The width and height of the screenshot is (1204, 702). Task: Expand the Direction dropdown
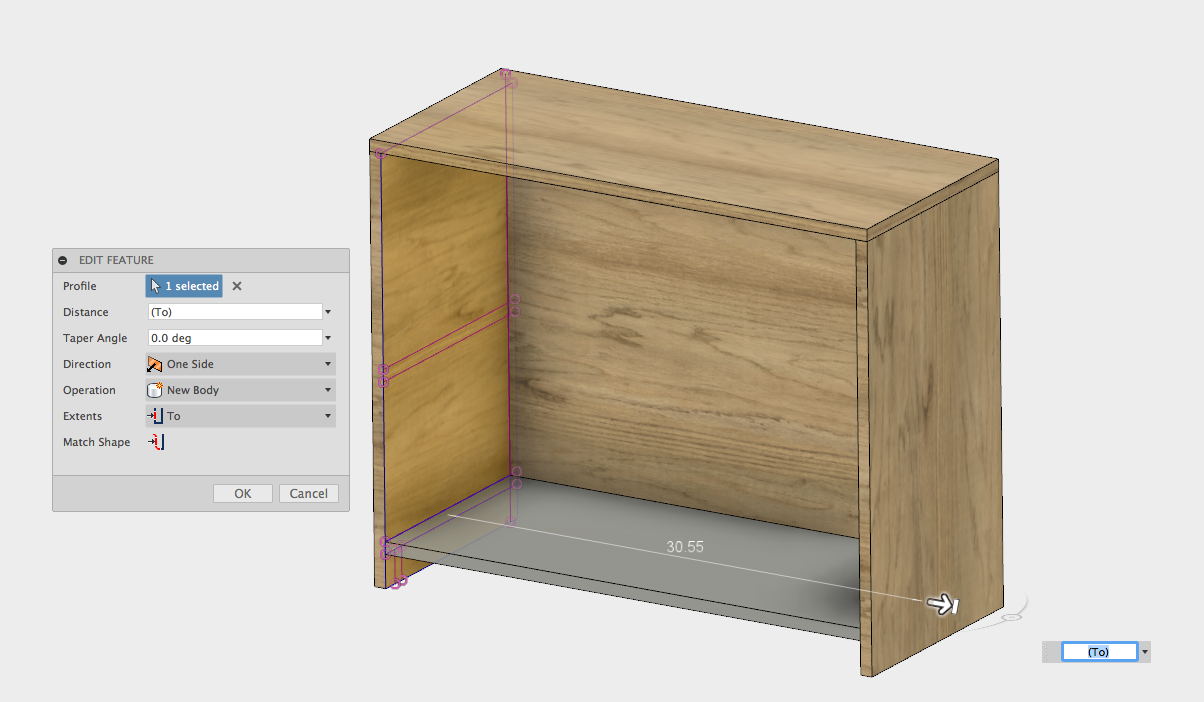coord(327,363)
